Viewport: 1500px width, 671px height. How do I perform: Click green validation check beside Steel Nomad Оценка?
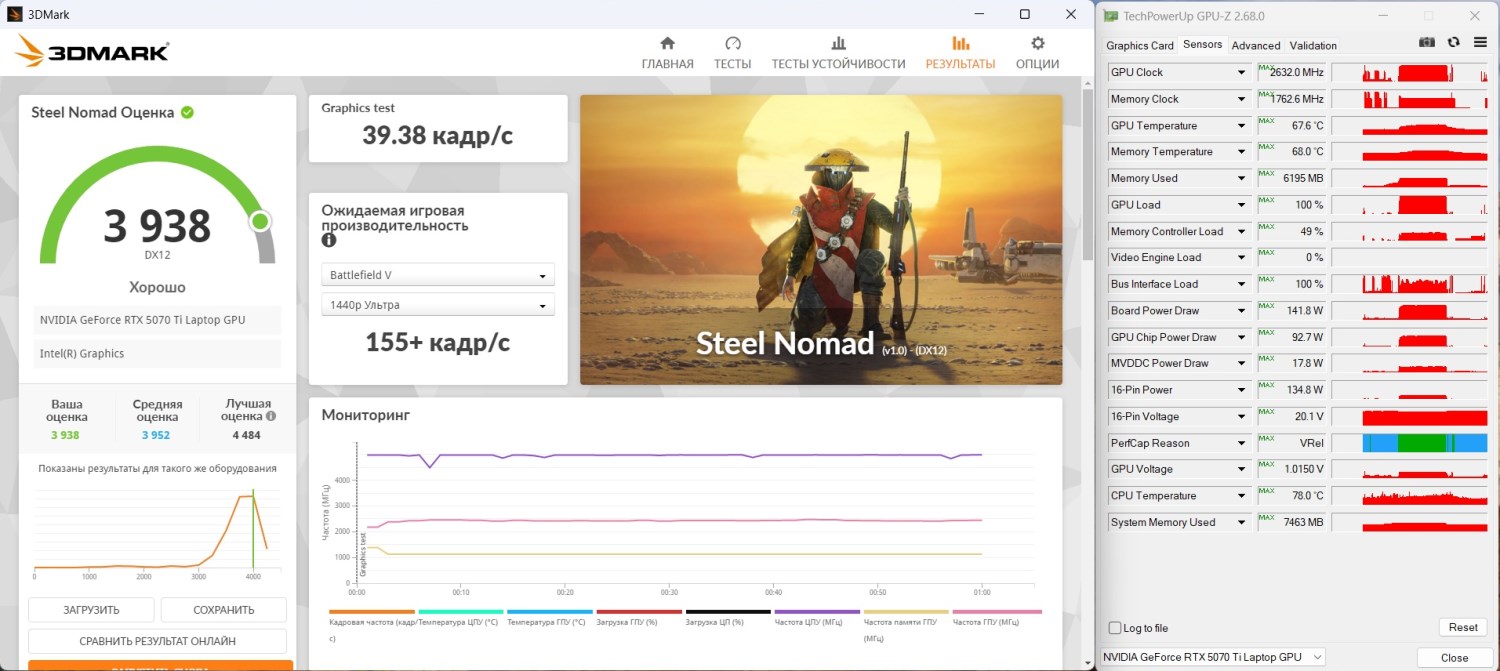187,112
